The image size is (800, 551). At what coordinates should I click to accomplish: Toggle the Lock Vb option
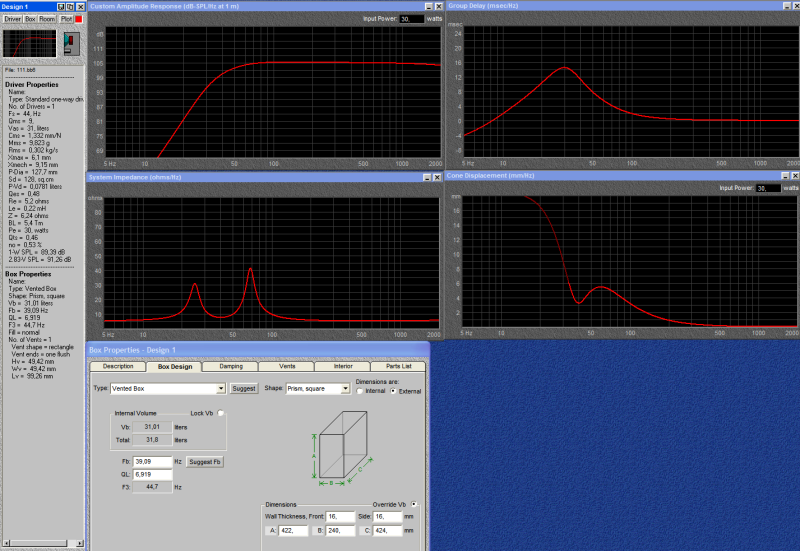pos(220,413)
